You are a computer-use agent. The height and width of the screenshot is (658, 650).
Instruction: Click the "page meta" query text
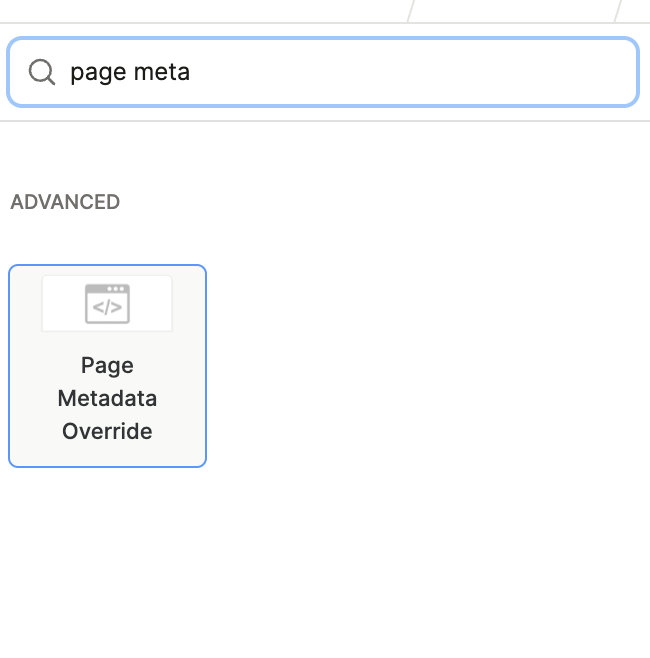(130, 72)
